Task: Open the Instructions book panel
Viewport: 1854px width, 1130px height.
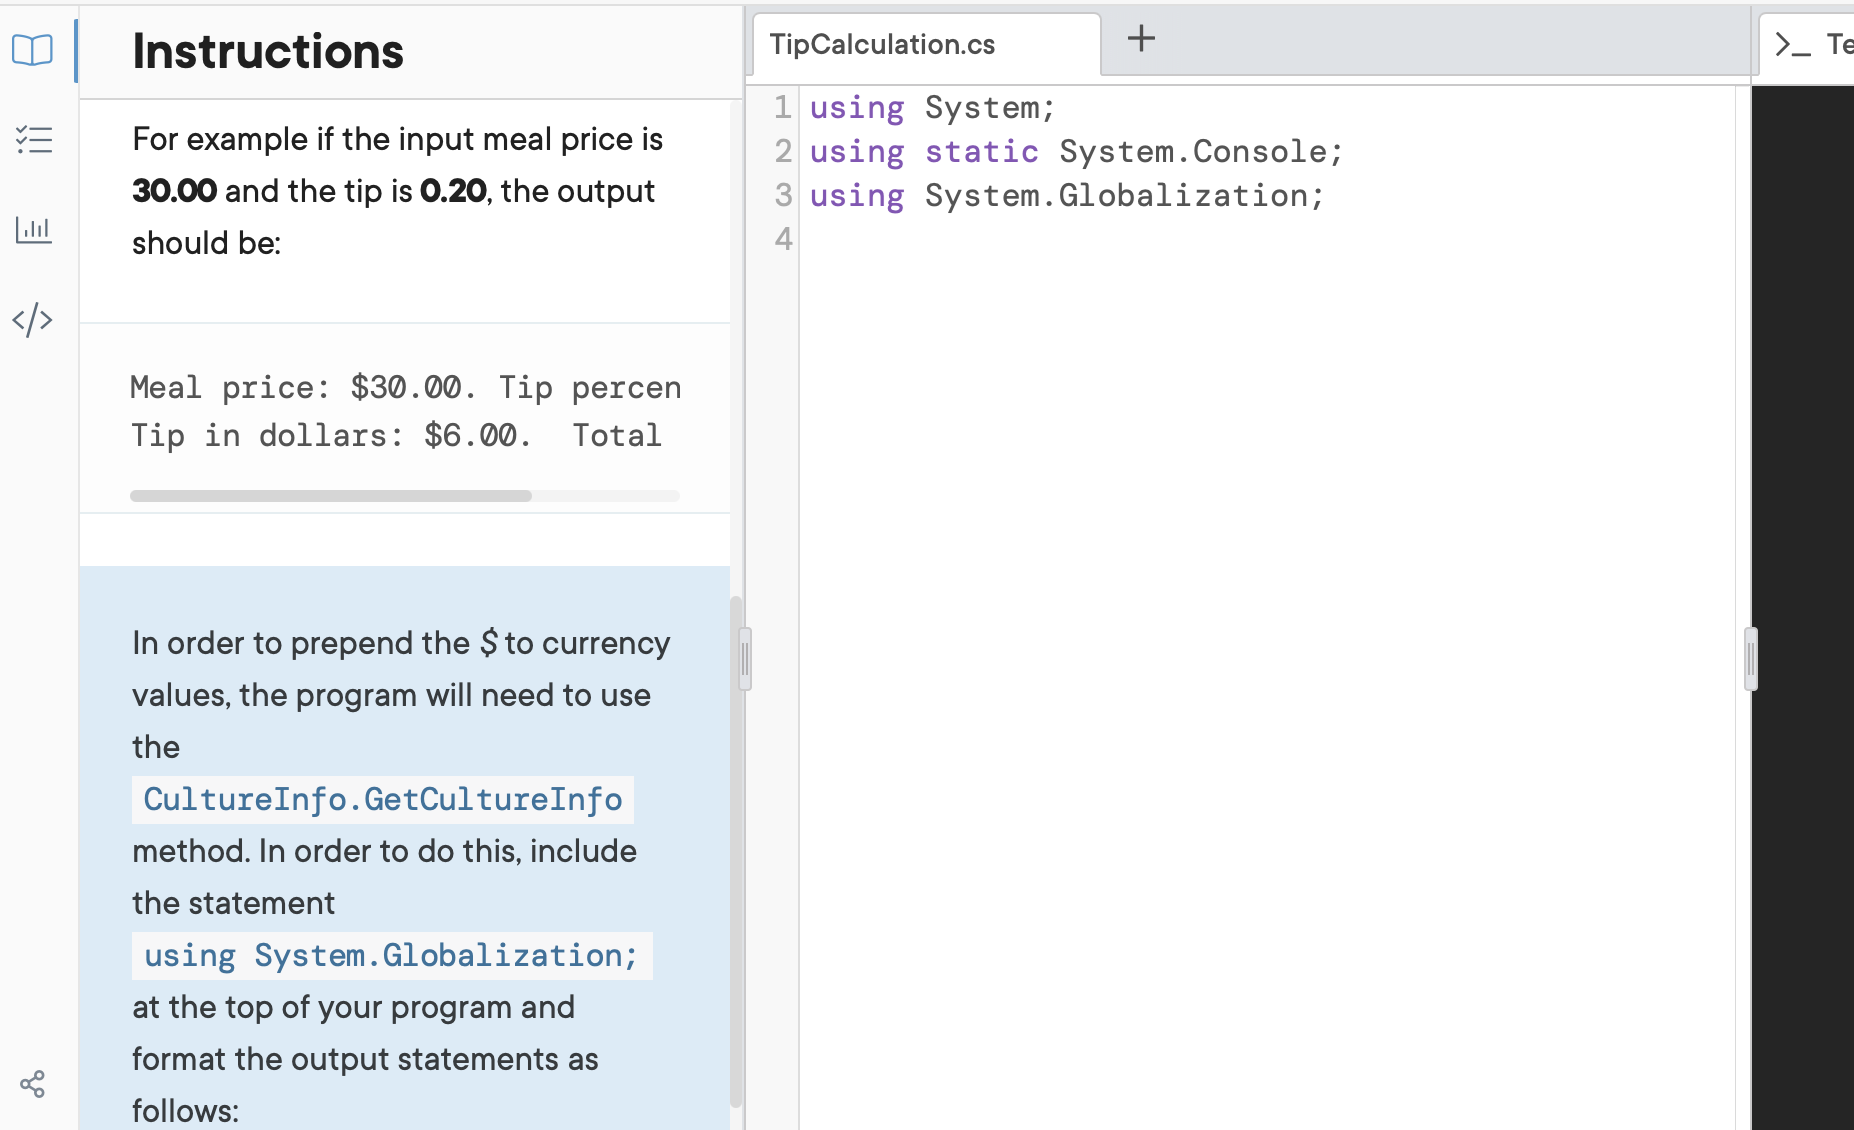Action: tap(33, 51)
